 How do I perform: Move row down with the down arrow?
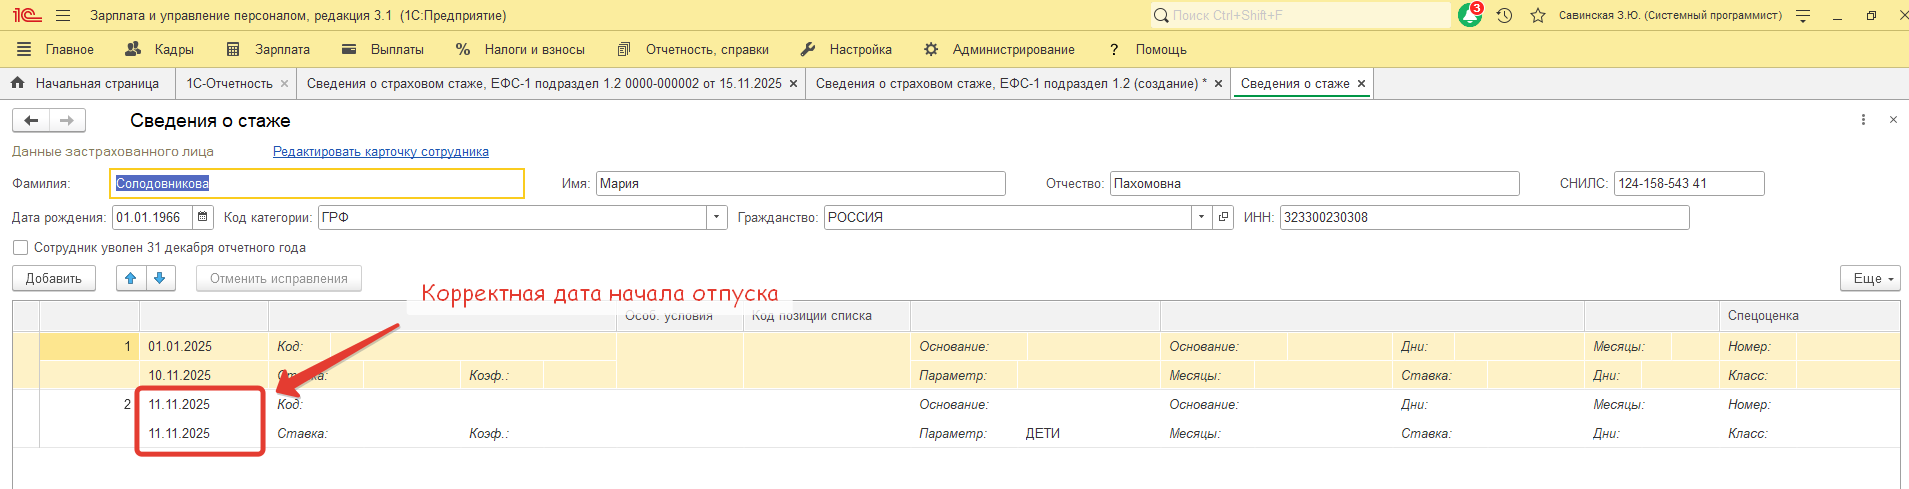coord(160,279)
